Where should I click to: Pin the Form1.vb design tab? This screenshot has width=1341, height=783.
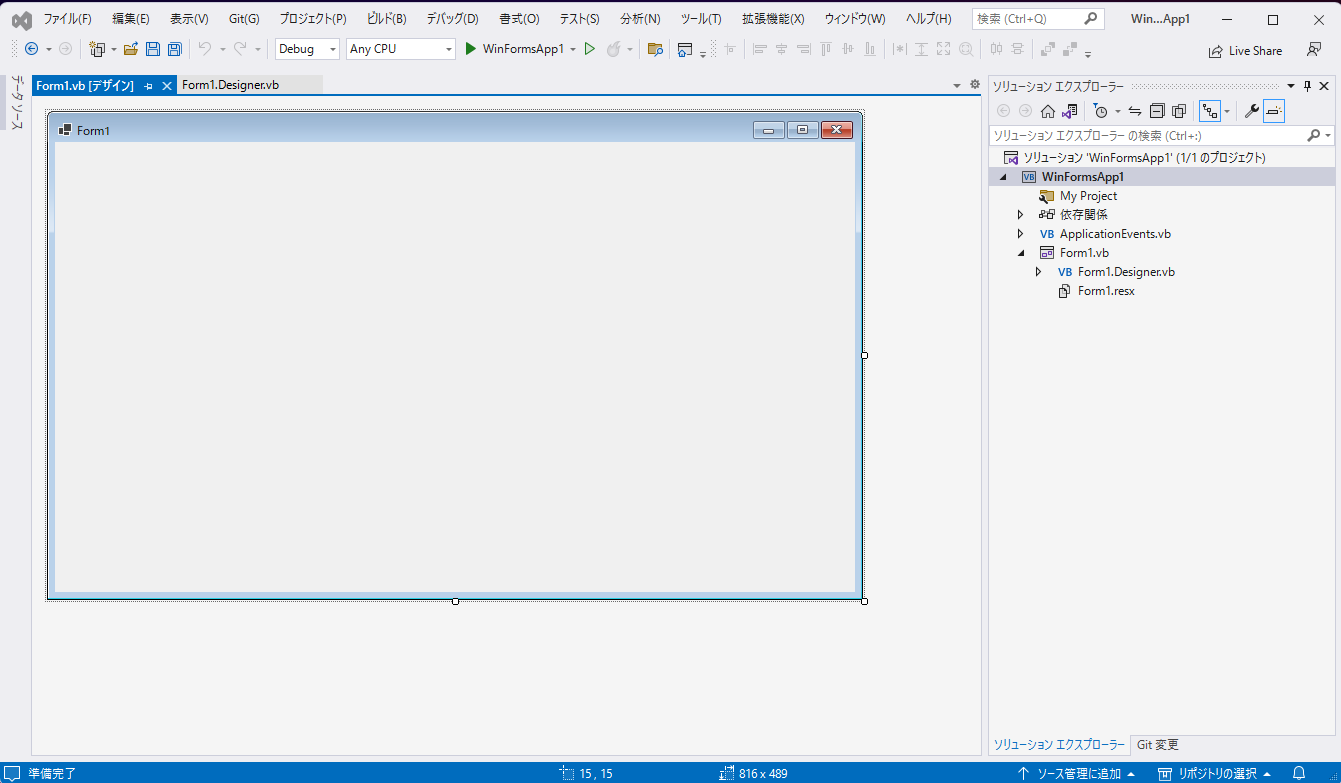pos(148,86)
